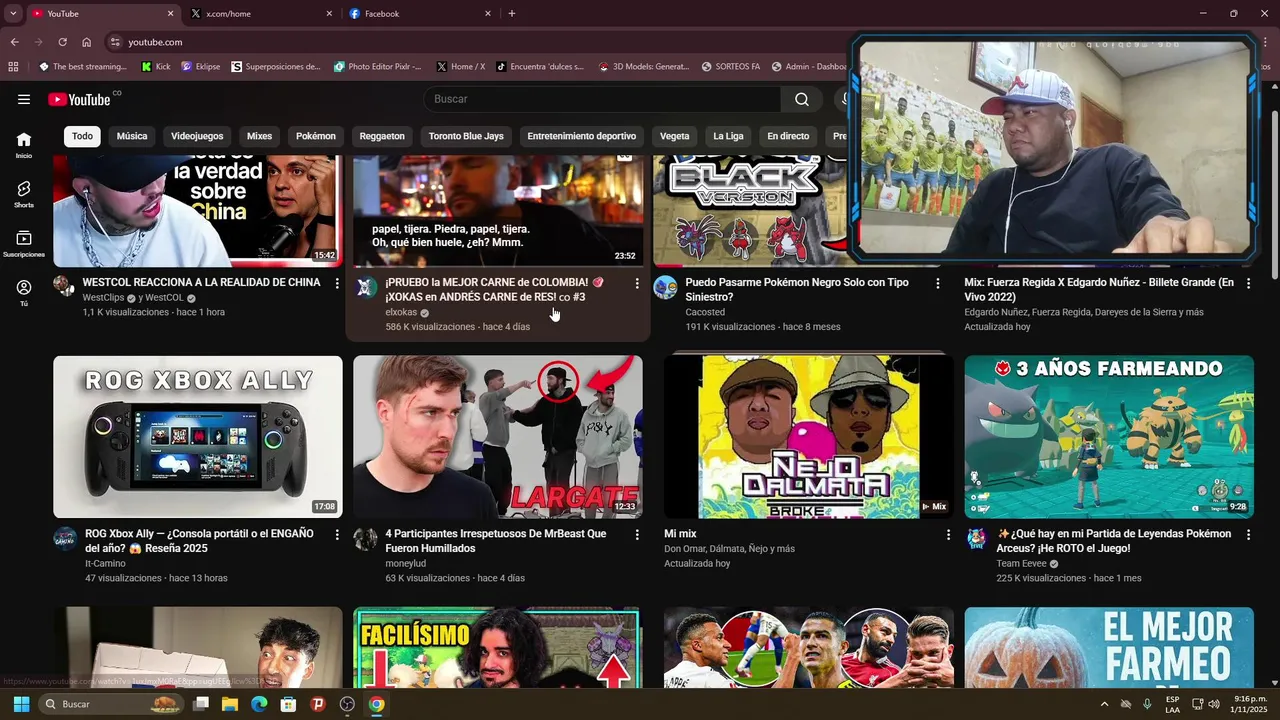Click the Windows taskbar Buscar box
This screenshot has width=1280, height=720.
(111, 704)
